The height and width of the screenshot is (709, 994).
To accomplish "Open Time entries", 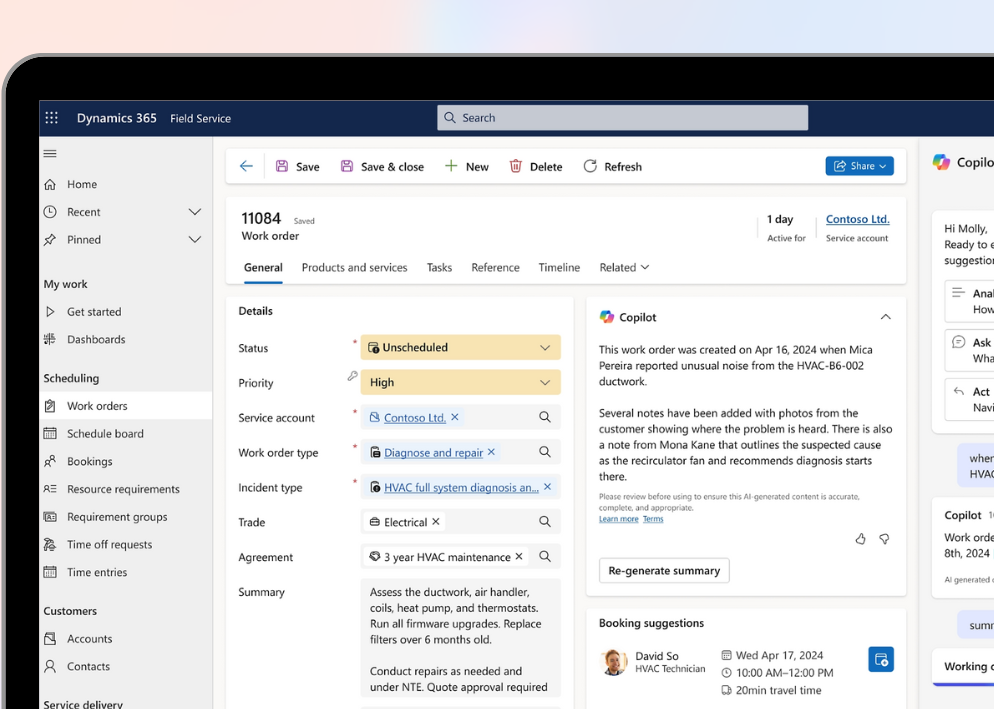I will coord(126,572).
